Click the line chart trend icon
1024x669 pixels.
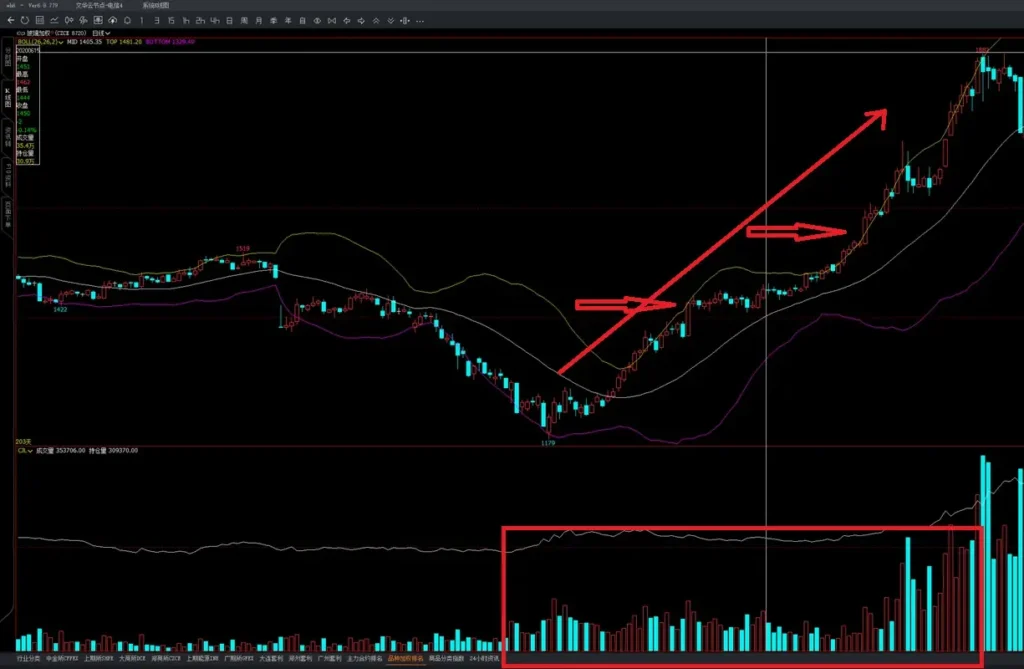click(x=54, y=21)
